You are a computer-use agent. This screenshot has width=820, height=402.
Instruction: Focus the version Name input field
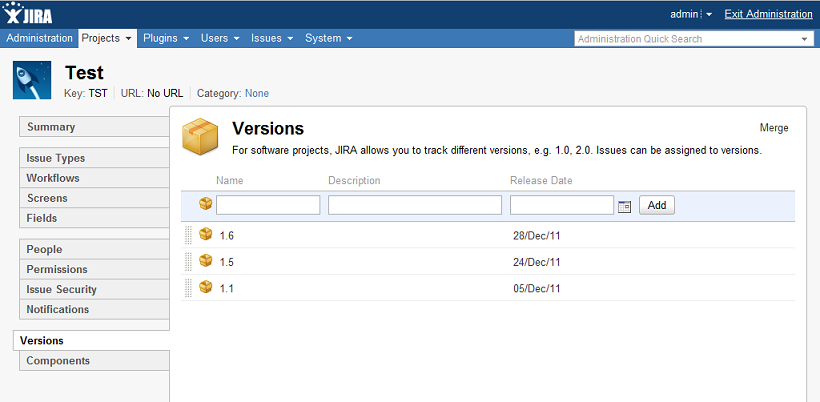coord(268,205)
